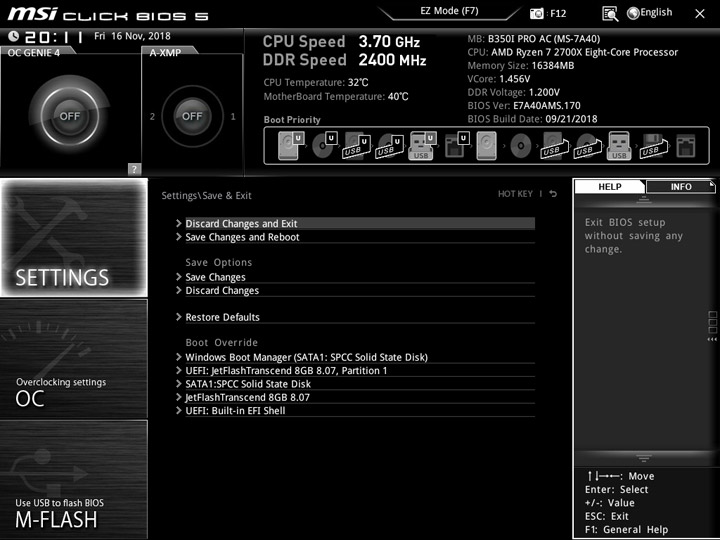The width and height of the screenshot is (720, 540).
Task: Select the legacy network boot icon at row end
Action: pyautogui.click(x=686, y=146)
